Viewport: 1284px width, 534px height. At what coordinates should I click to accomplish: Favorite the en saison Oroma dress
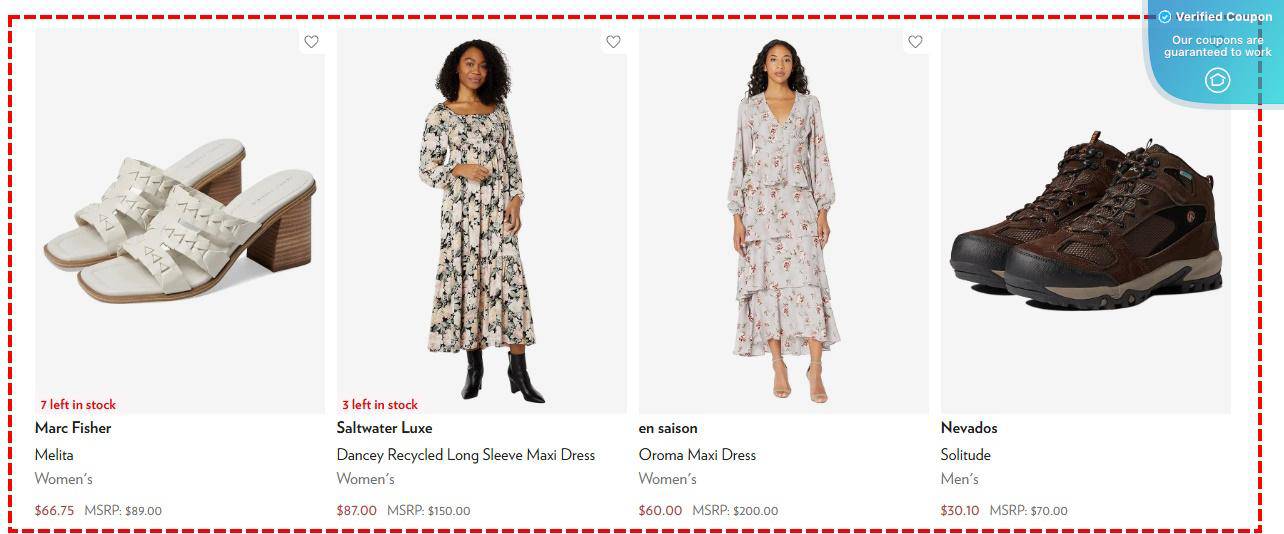click(x=915, y=42)
